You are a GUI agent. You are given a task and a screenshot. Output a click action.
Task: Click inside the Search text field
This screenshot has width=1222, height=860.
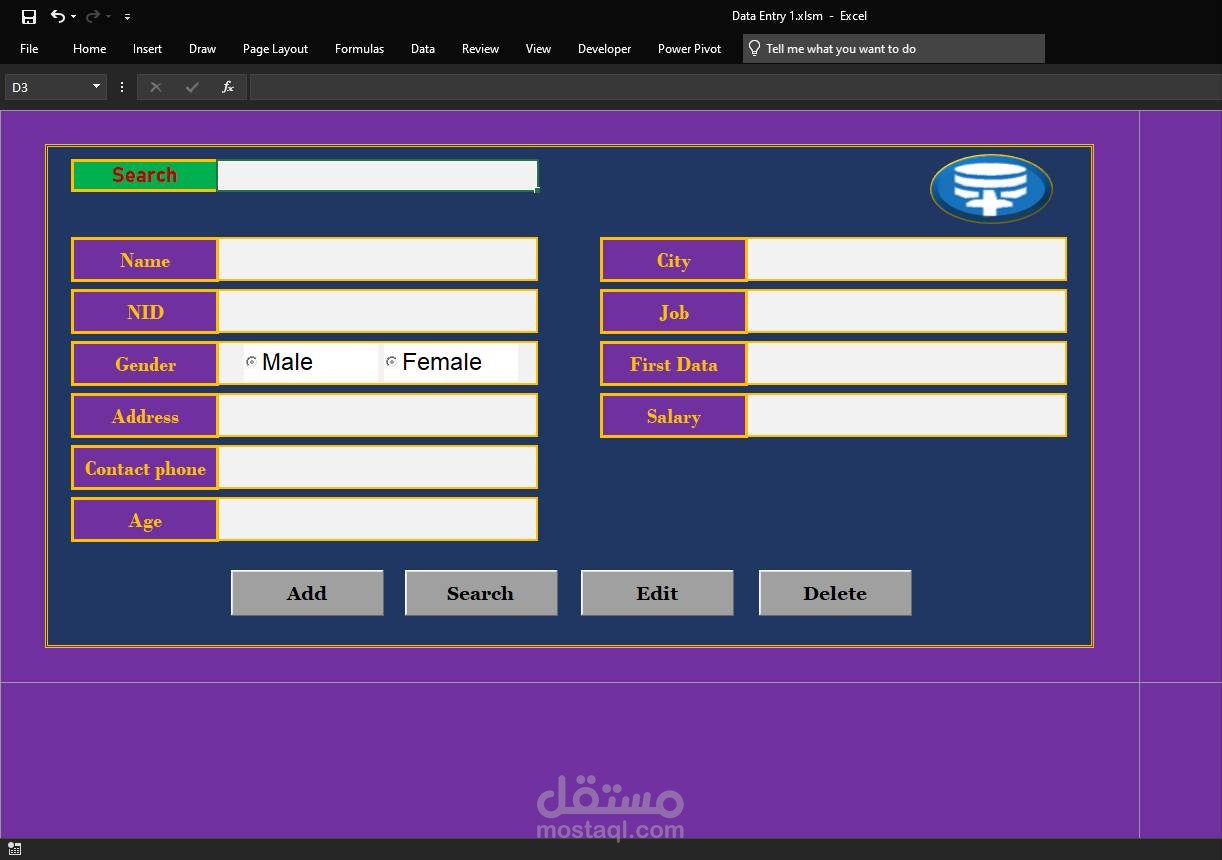click(377, 175)
